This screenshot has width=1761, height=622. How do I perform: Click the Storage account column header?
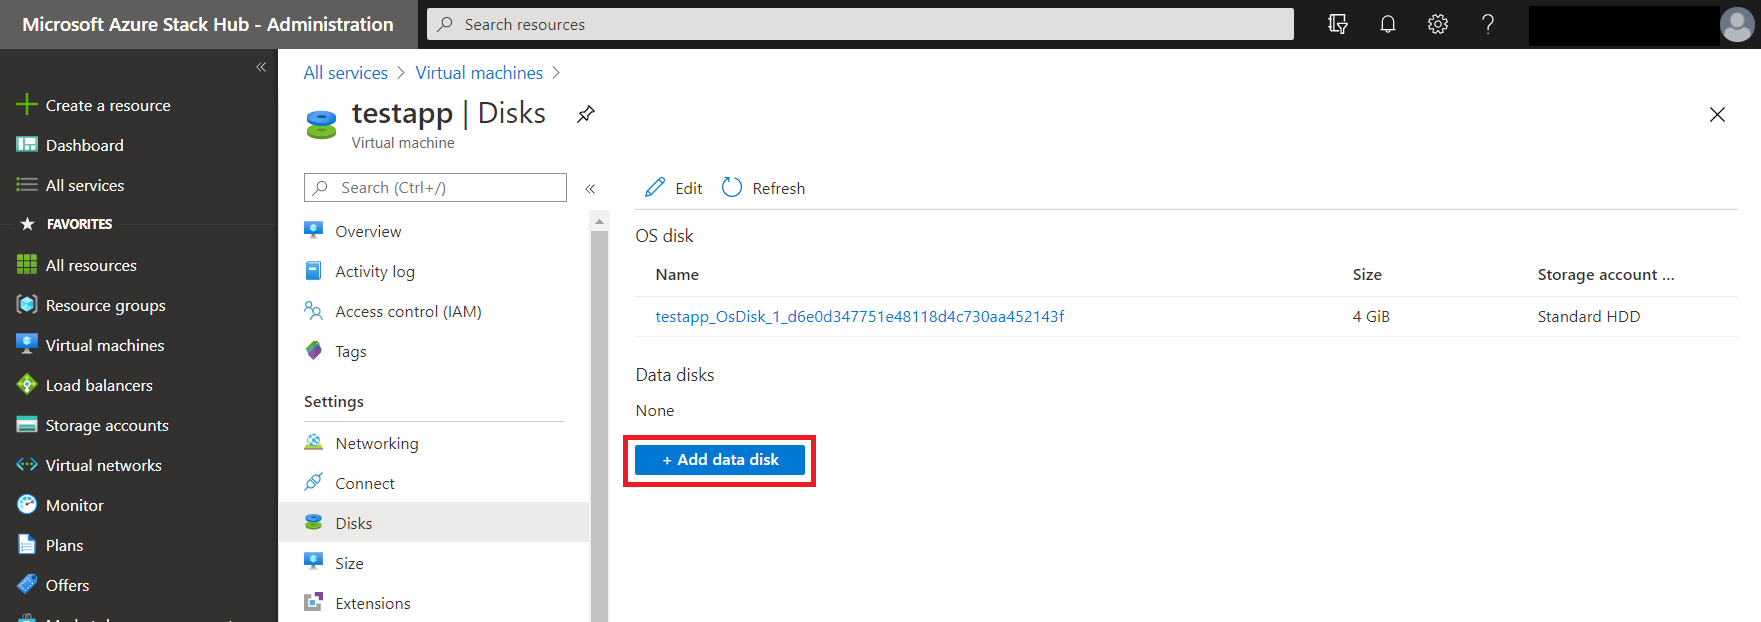click(1605, 274)
